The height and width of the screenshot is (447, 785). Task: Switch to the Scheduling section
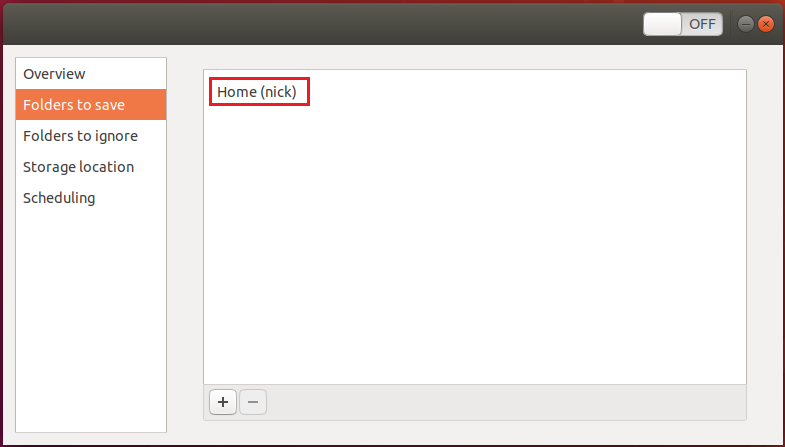91,198
